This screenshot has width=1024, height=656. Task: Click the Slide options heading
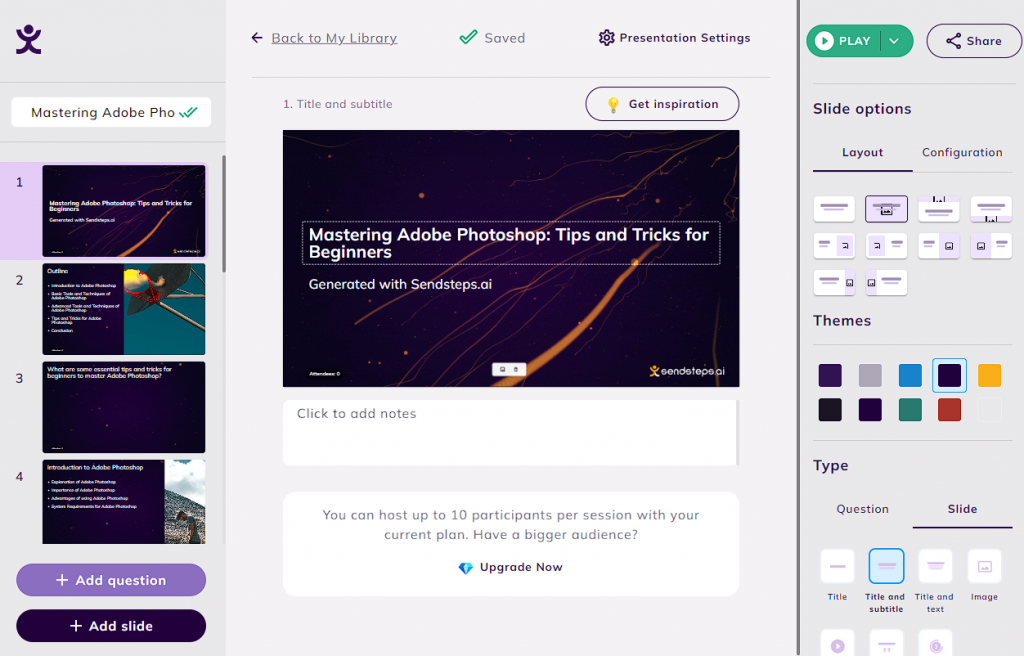[x=862, y=109]
